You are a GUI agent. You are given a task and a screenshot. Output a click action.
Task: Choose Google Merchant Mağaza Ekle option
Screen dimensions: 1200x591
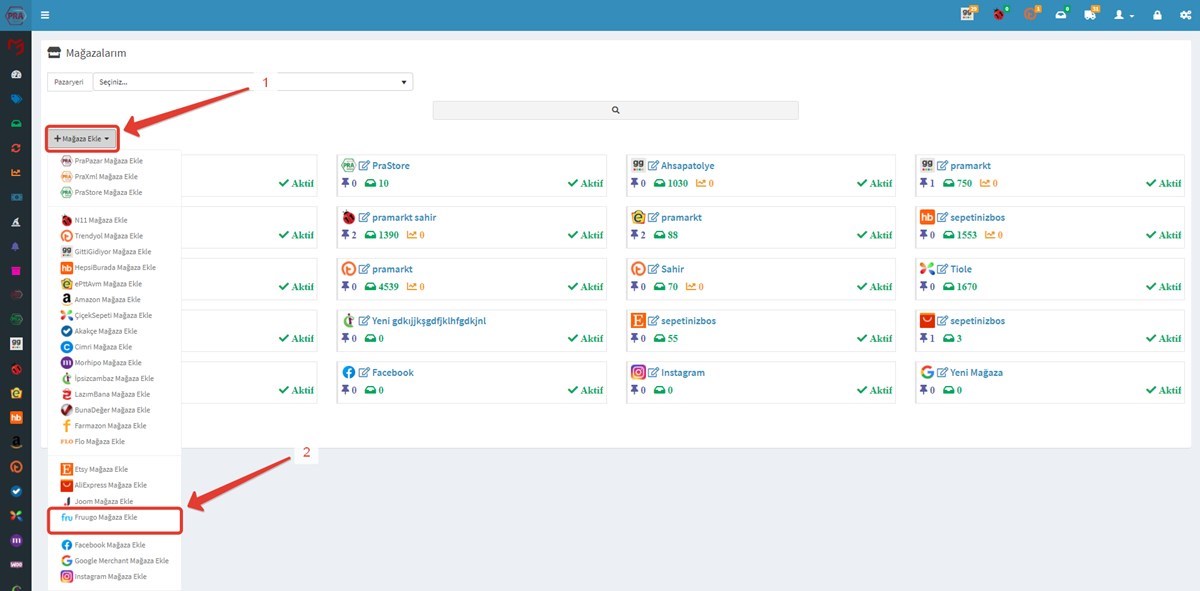click(122, 561)
